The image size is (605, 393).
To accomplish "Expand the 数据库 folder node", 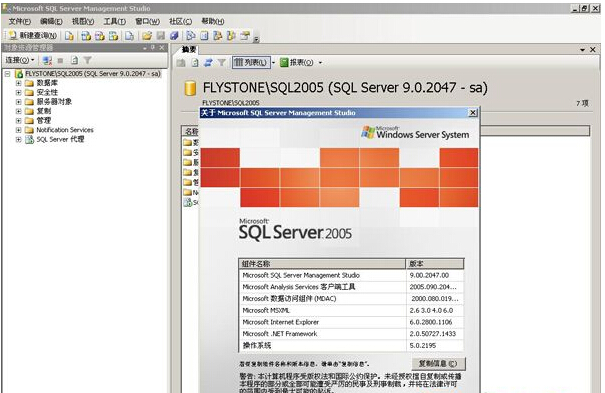I will 18,83.
